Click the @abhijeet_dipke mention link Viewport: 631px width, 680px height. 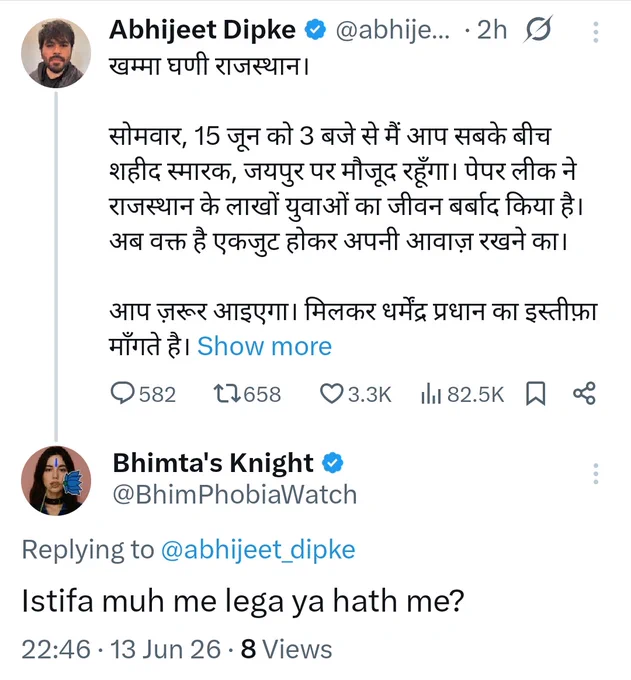258,550
